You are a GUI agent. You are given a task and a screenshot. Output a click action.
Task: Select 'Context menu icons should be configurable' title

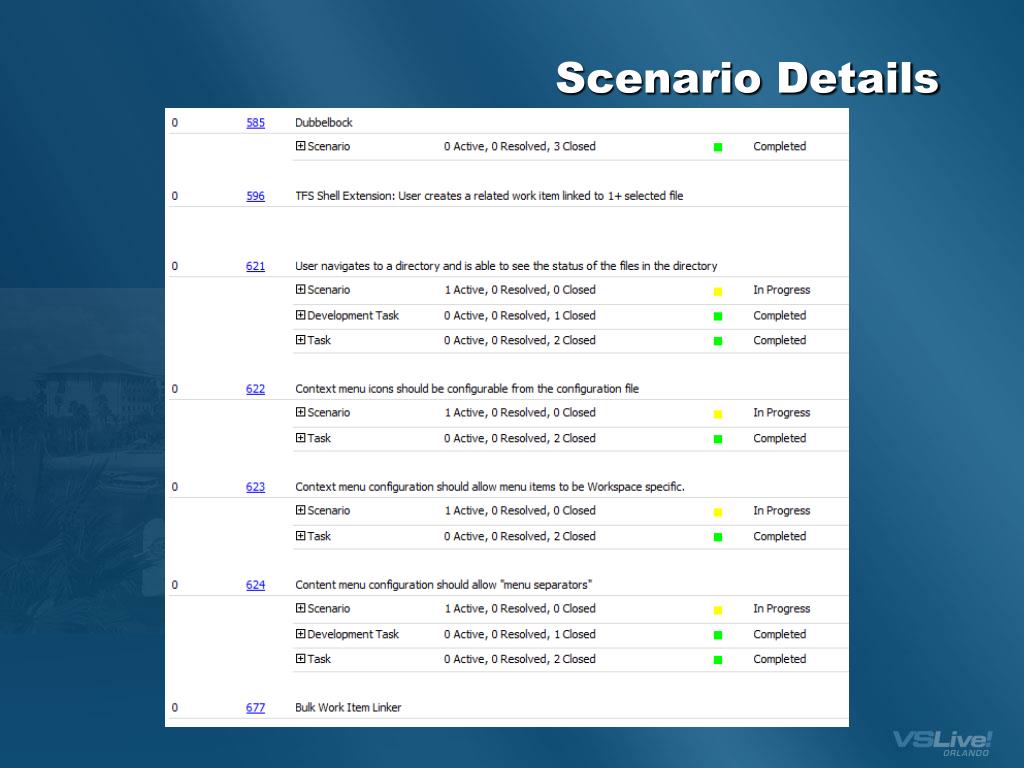pos(467,389)
